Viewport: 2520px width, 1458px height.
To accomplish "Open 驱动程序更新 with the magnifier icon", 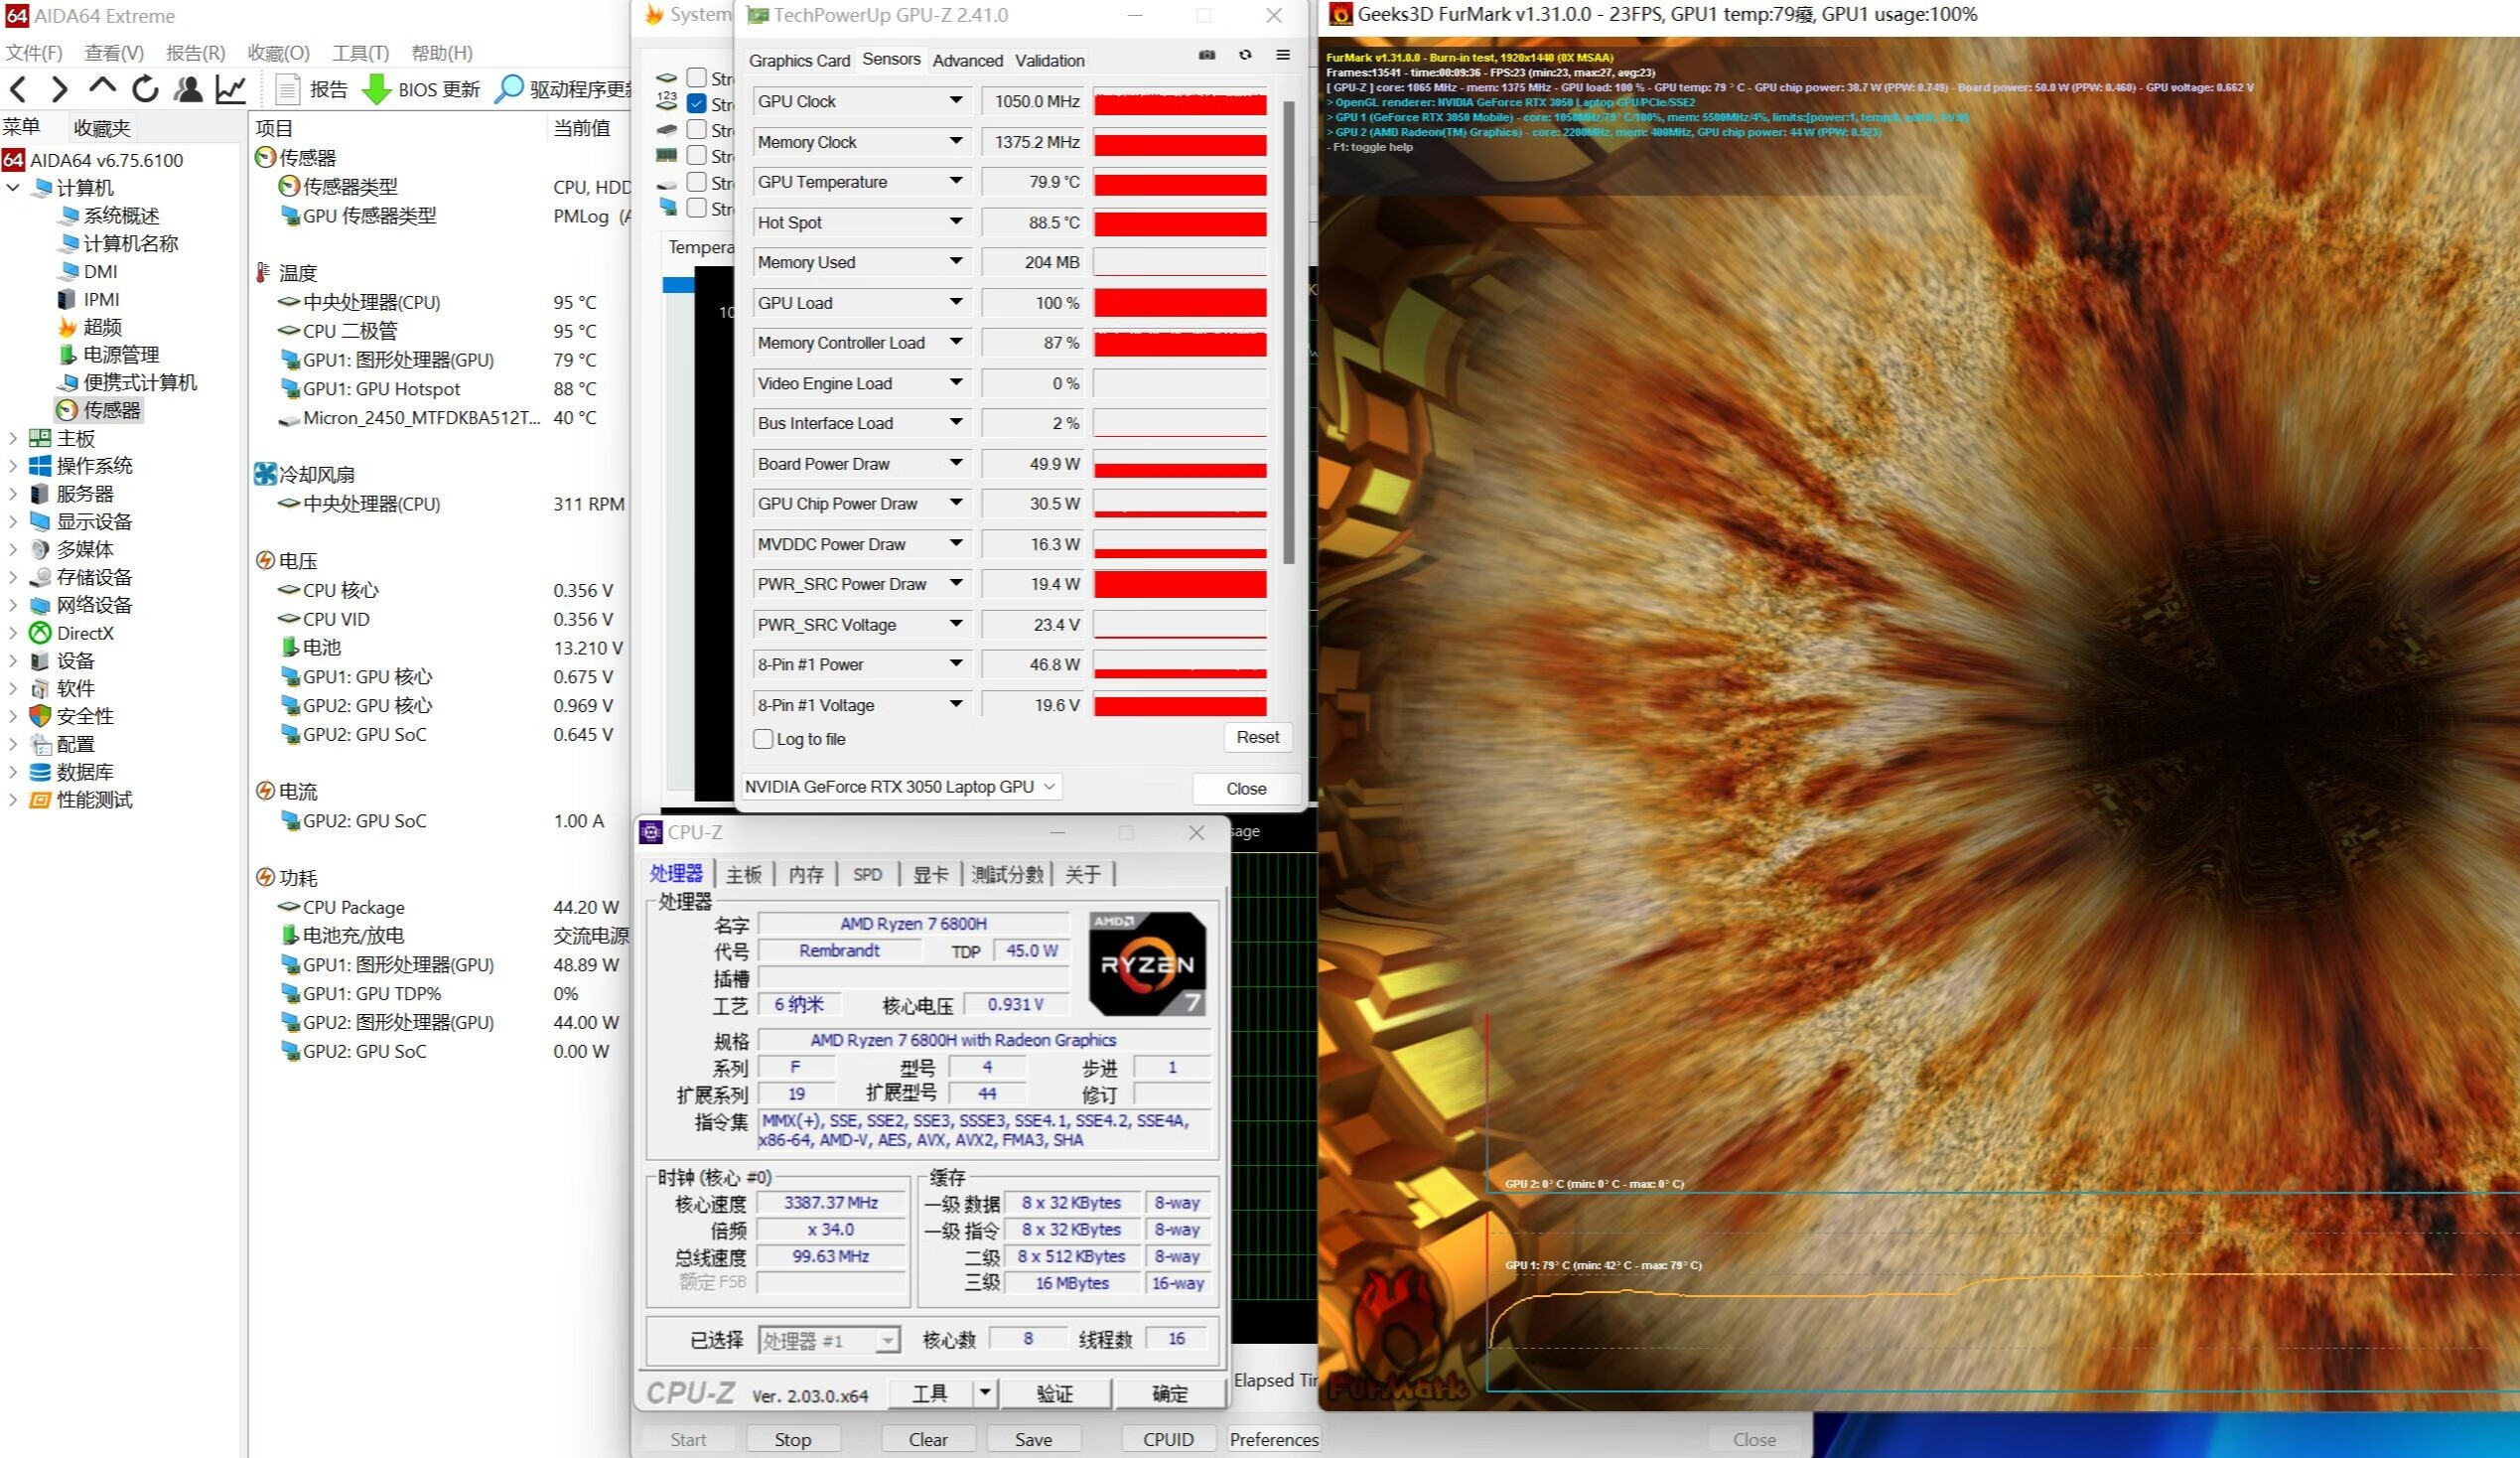I will coord(511,89).
